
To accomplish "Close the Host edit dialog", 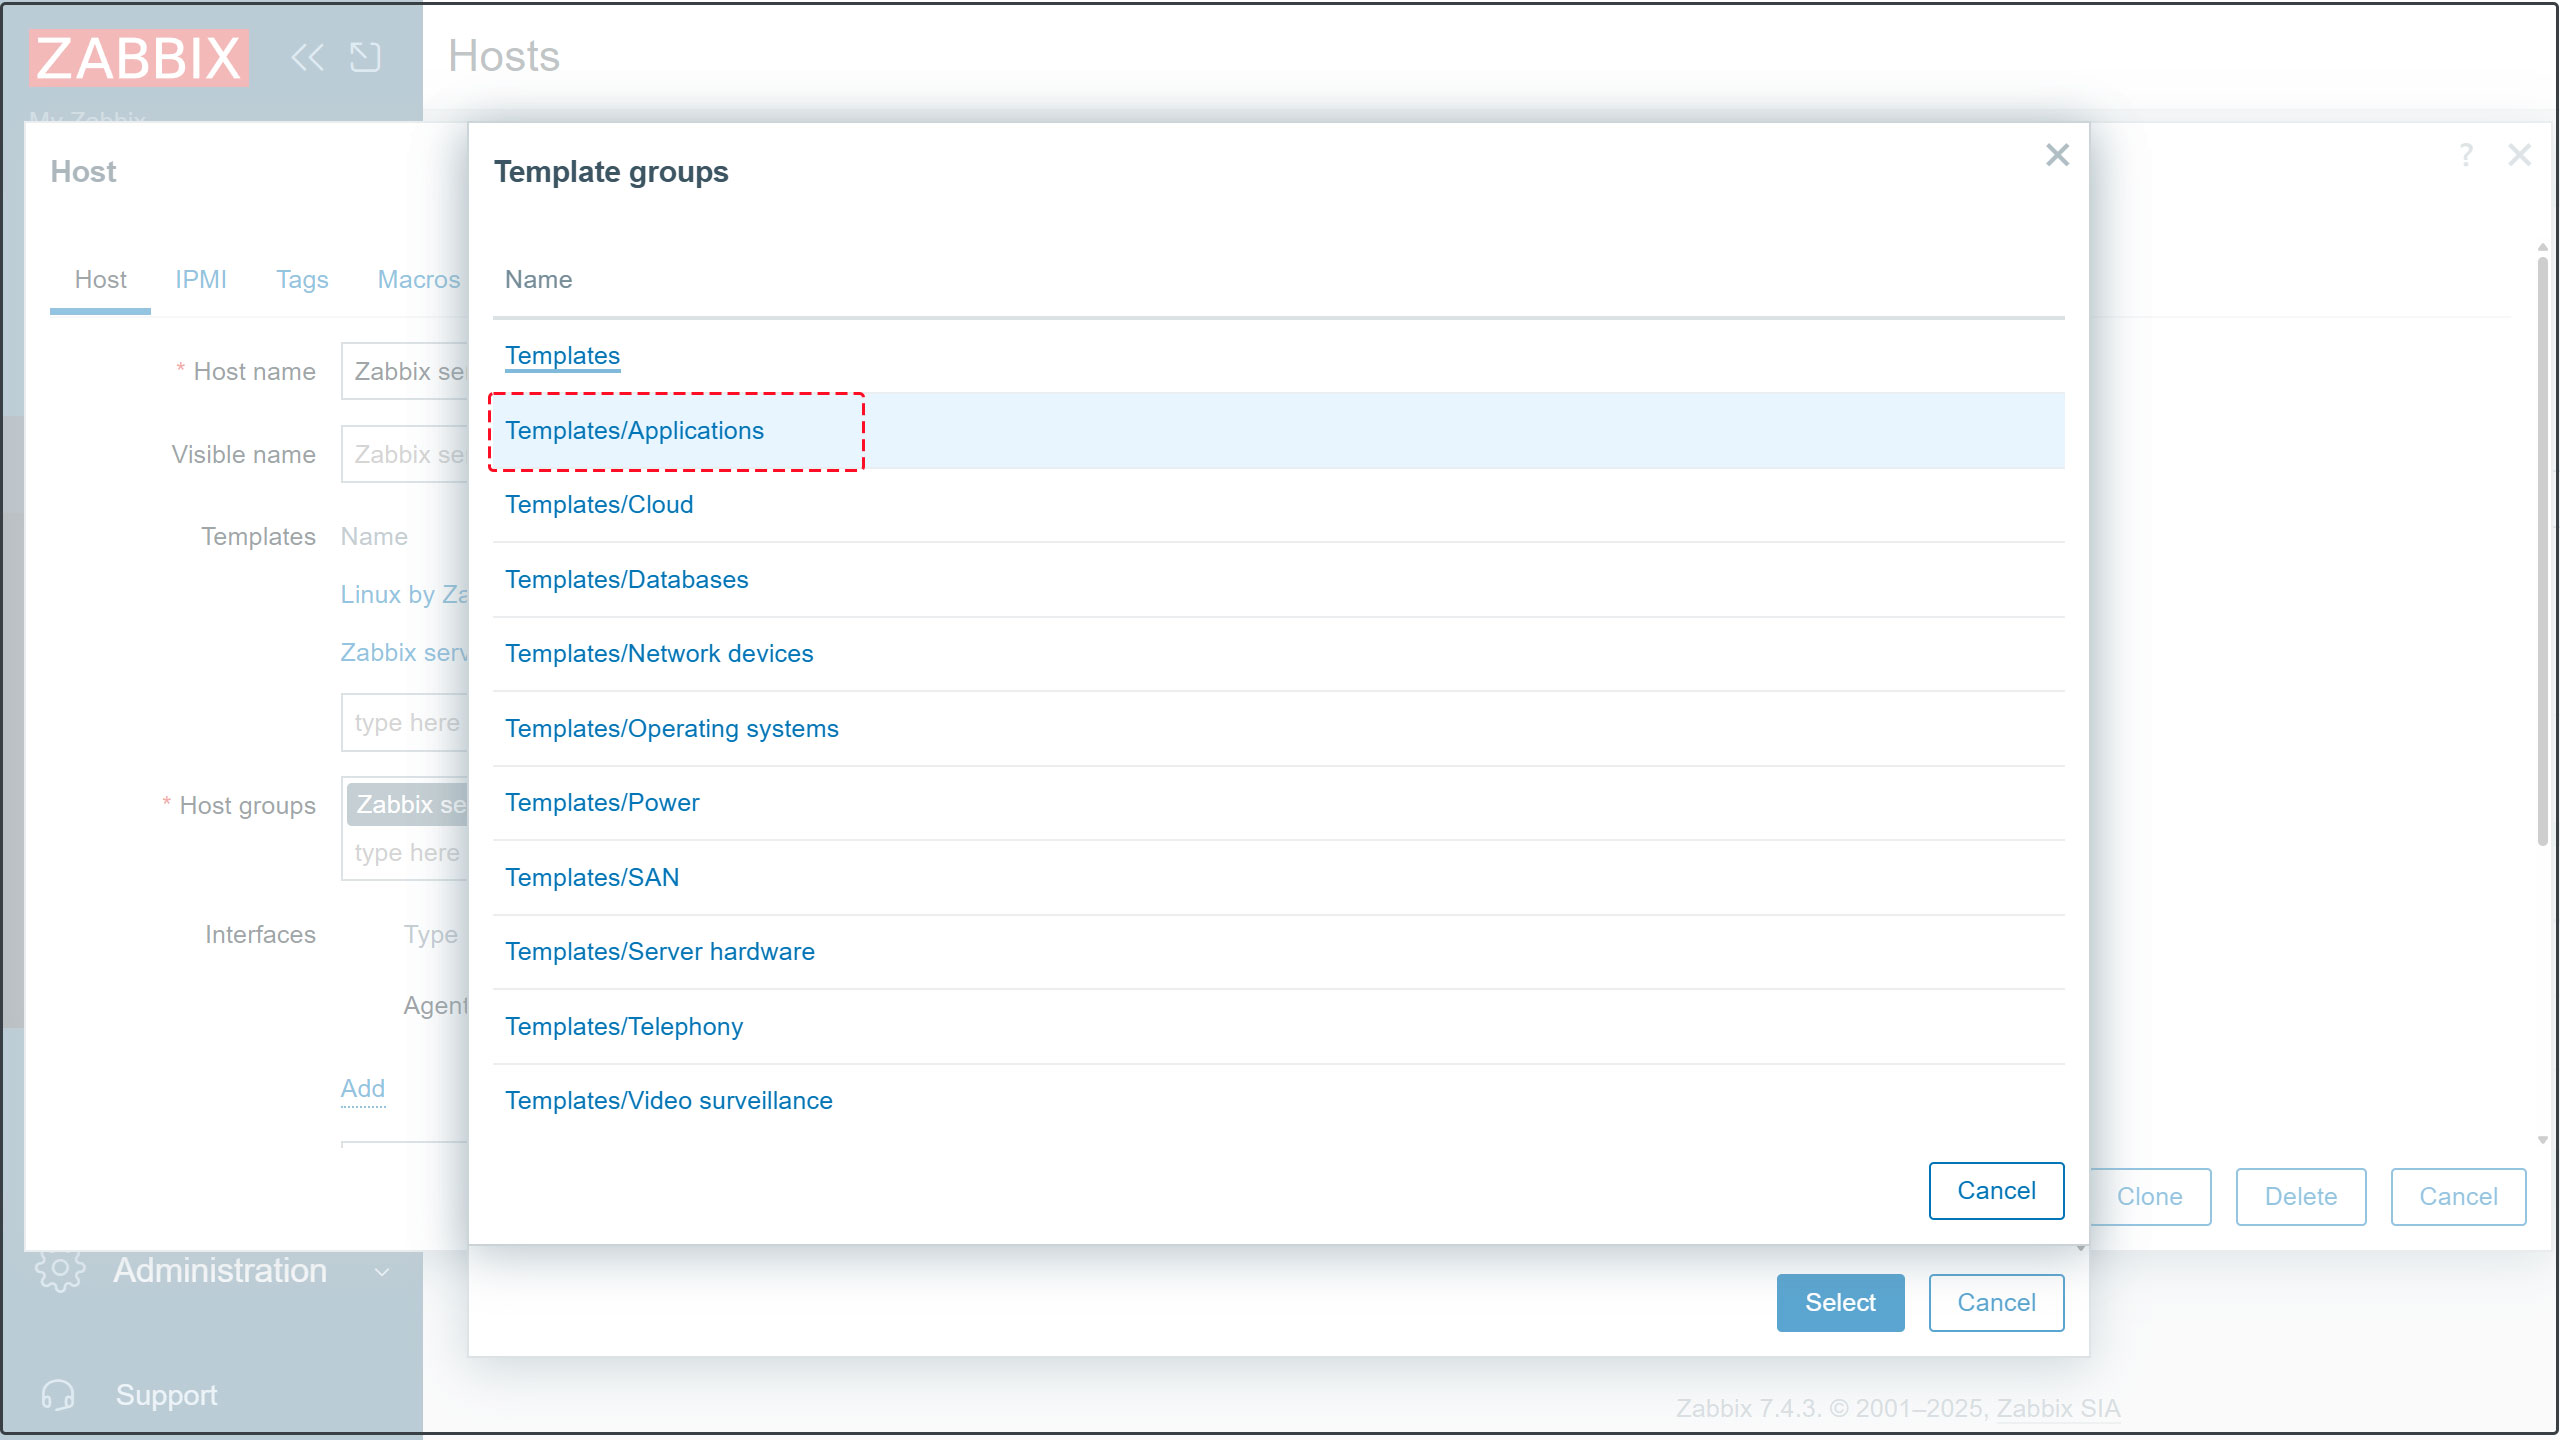I will coord(2519,155).
